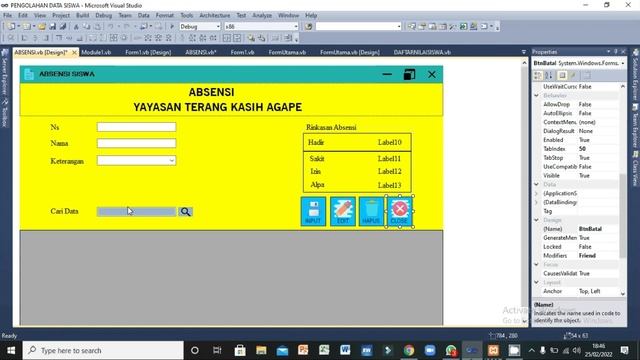Click the Categorized icon in the Properties panel
640x360 pixels.
coord(538,76)
